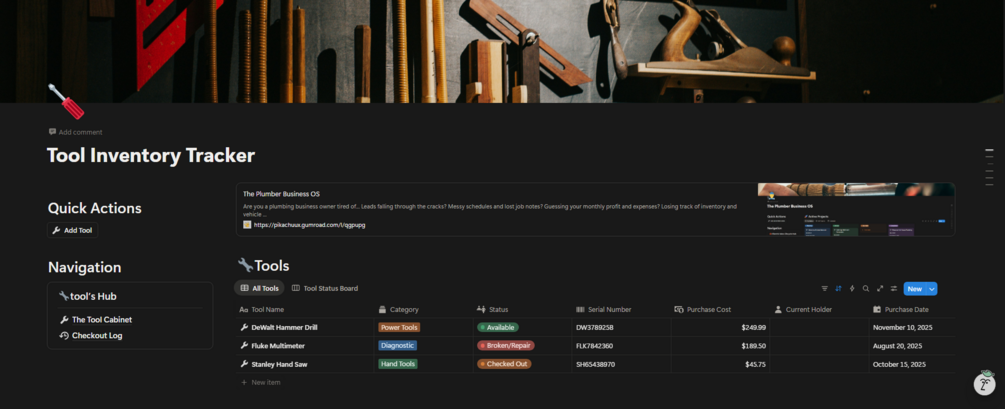Click the plus icon next to New item
The width and height of the screenshot is (1005, 409).
244,383
